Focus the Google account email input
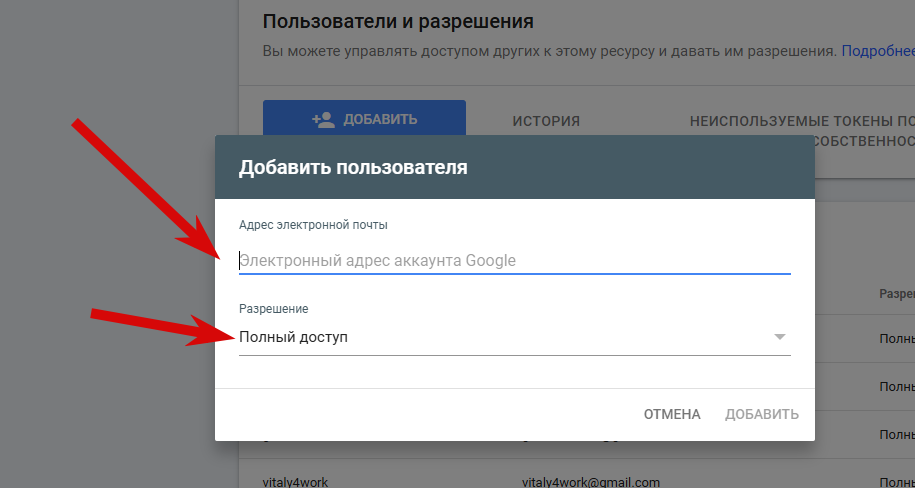Screen dimensions: 915x488 pyautogui.click(x=514, y=260)
